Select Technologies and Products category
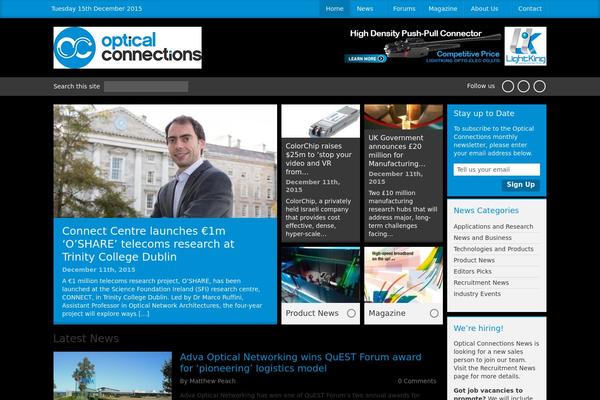The height and width of the screenshot is (400, 600). click(x=493, y=249)
